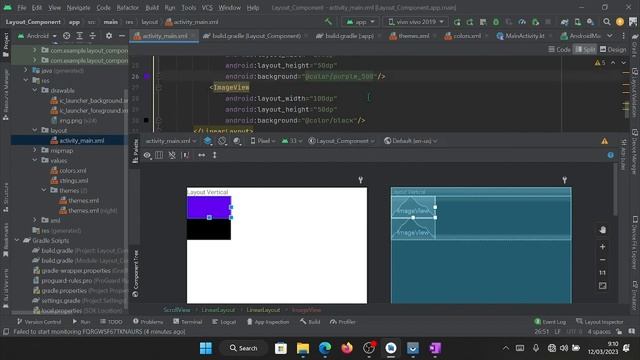
Task: Open the API 33 version dropdown
Action: (292, 141)
